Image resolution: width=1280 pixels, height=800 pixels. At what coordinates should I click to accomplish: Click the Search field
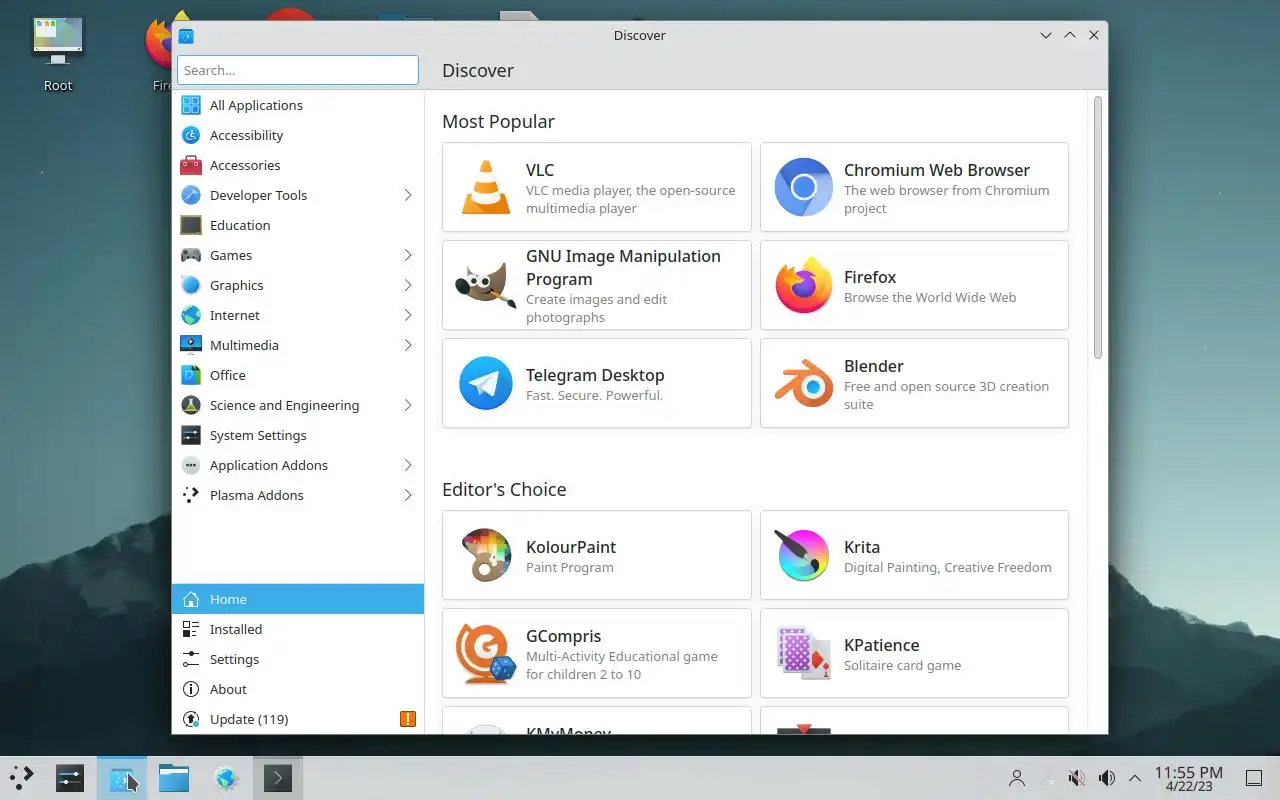click(298, 70)
